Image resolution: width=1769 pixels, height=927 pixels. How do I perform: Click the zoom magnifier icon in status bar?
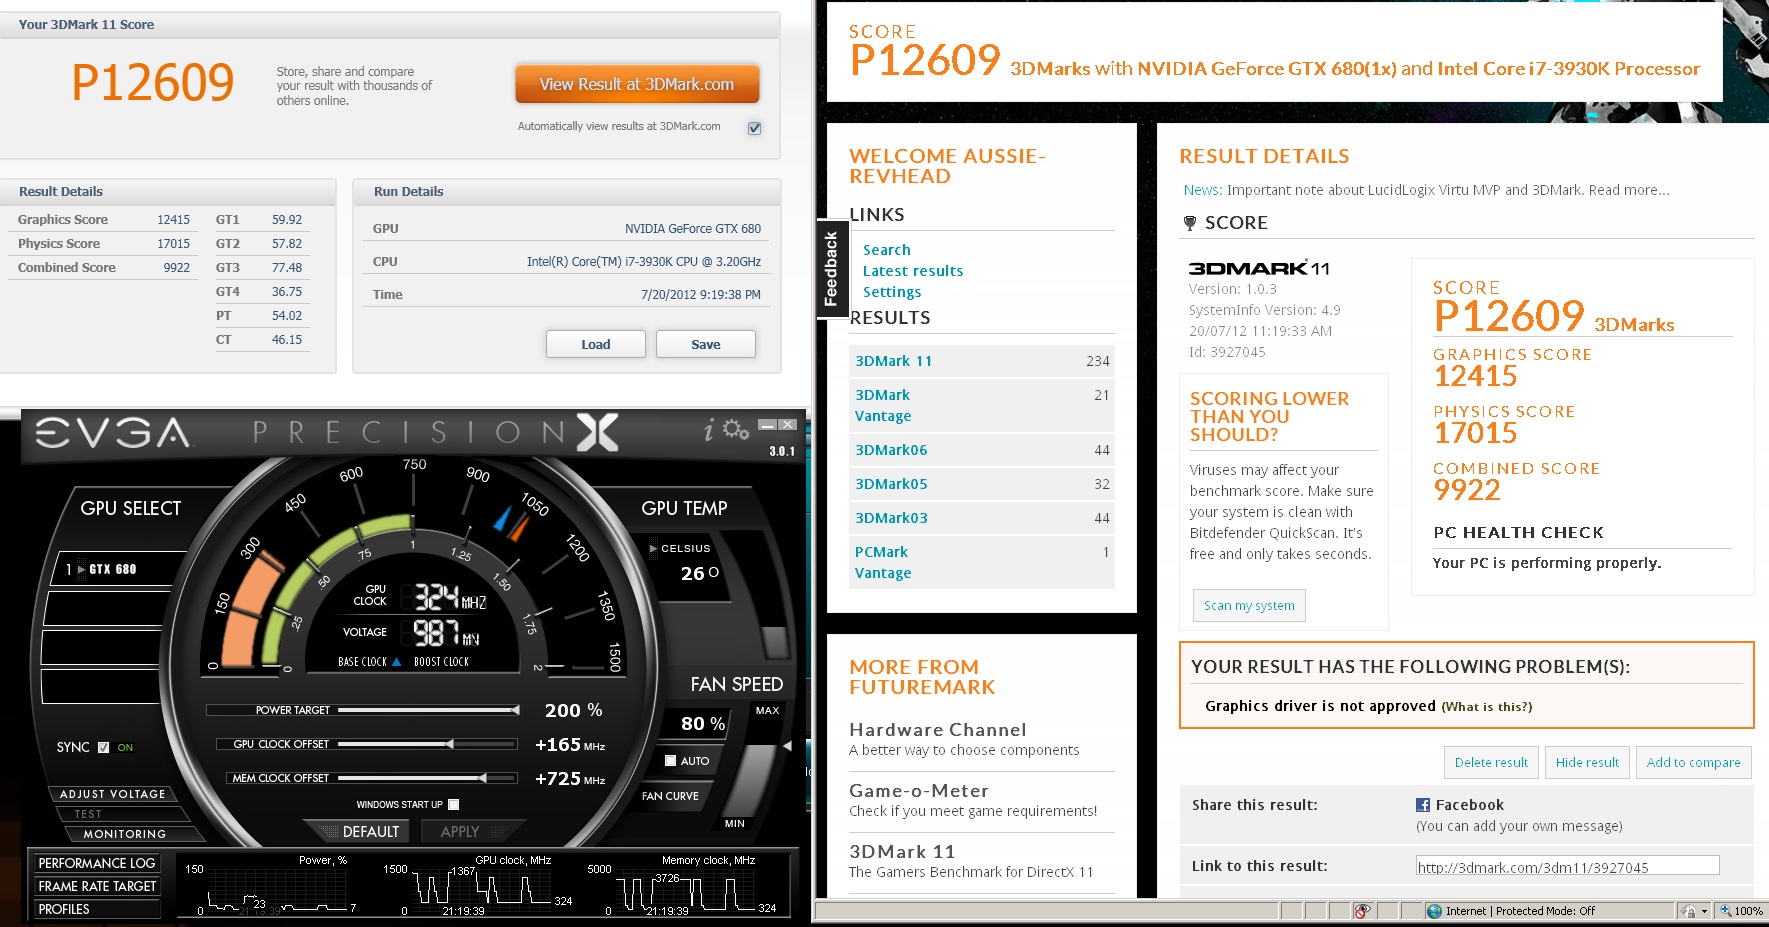coord(1725,911)
